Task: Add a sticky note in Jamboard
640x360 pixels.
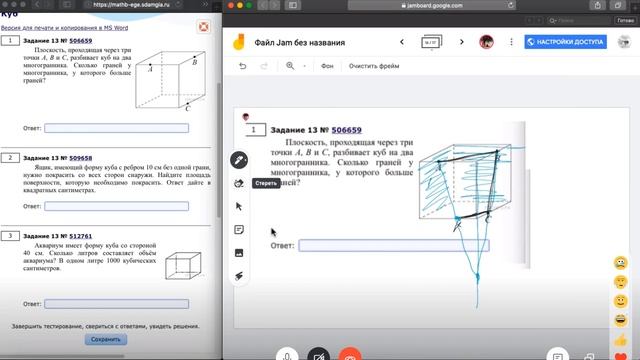Action: (239, 229)
